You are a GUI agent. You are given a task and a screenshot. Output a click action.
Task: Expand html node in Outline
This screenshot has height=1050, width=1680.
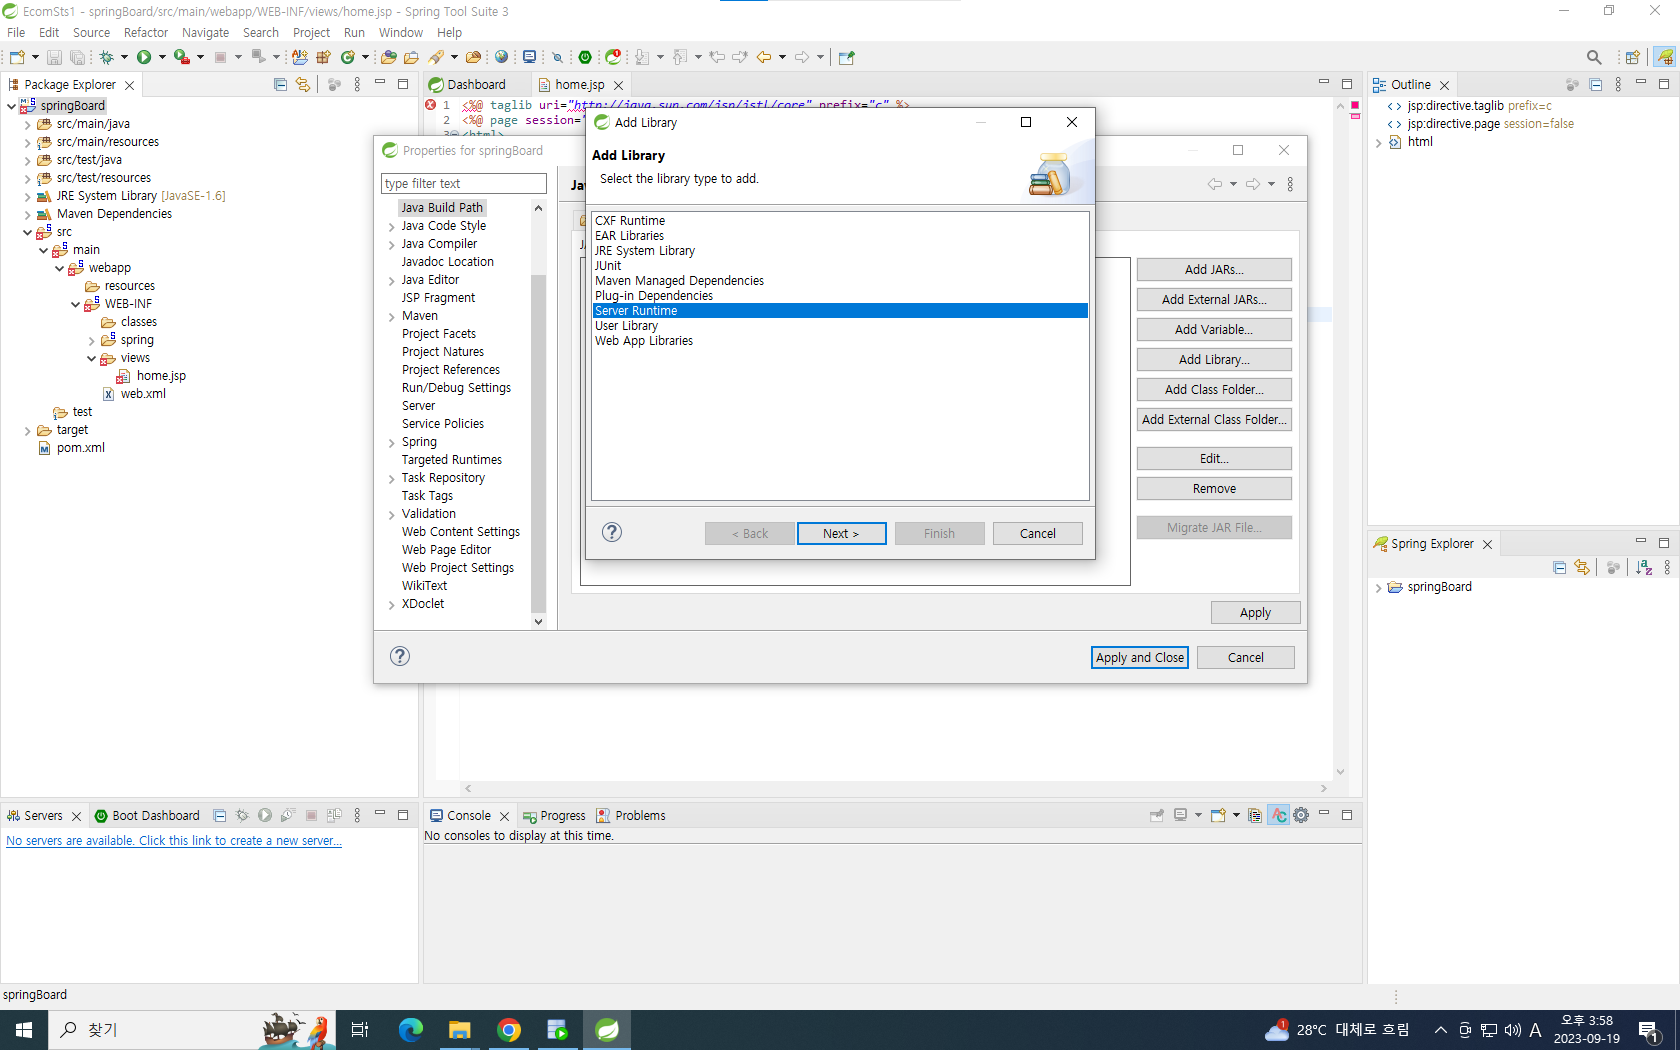click(x=1379, y=143)
